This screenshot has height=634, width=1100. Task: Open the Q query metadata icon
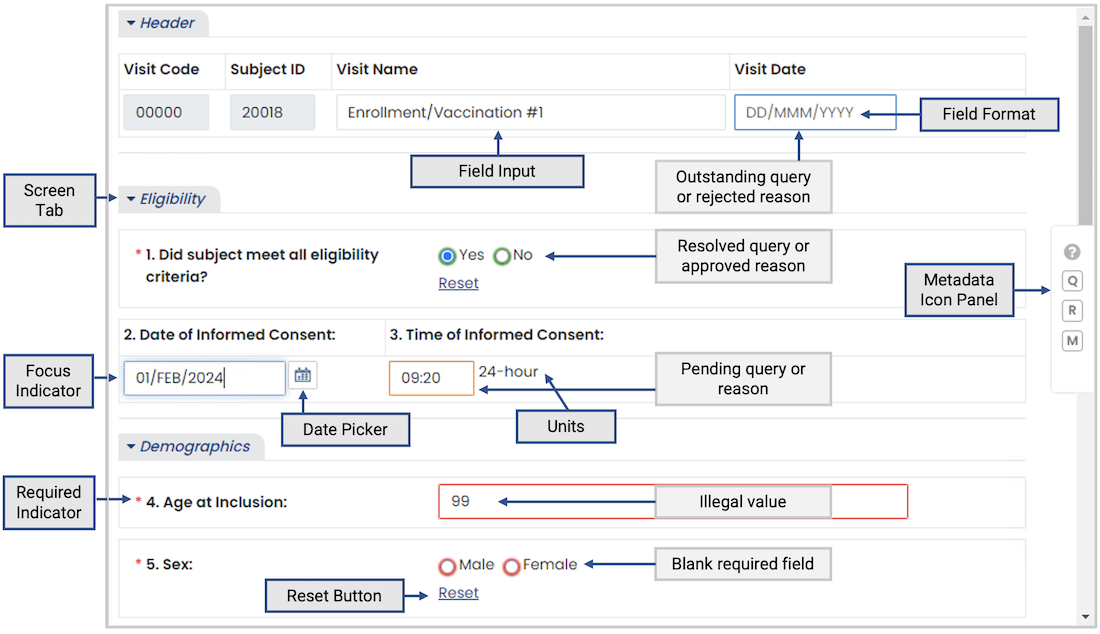pos(1072,281)
